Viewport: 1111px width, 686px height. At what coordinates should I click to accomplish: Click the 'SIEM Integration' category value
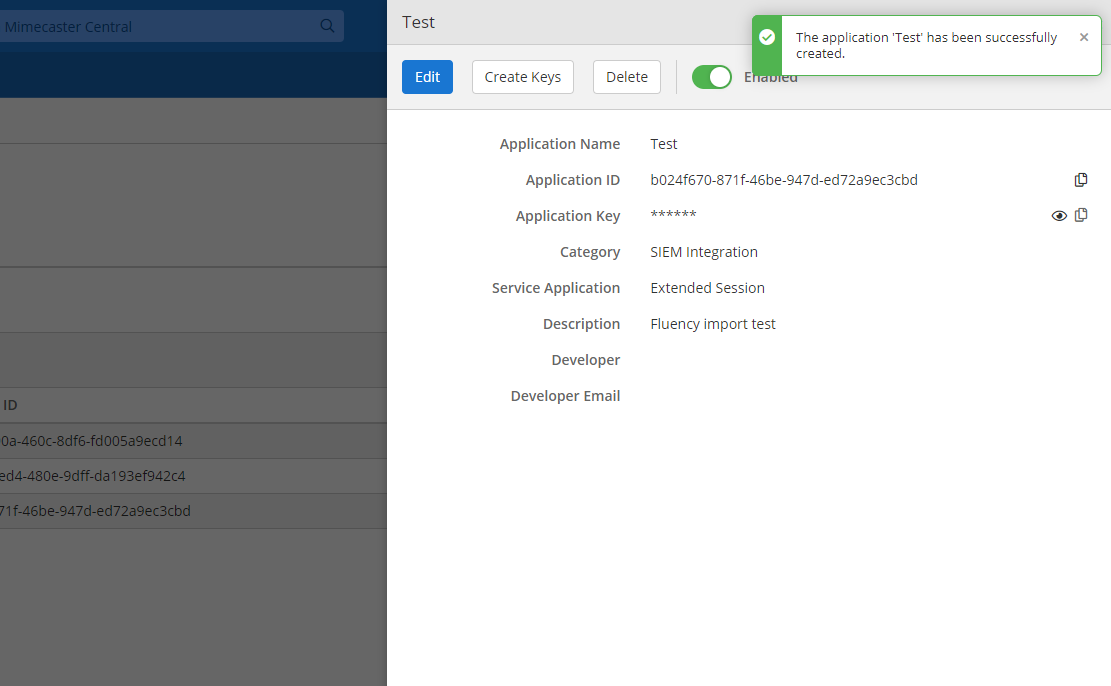pyautogui.click(x=704, y=252)
